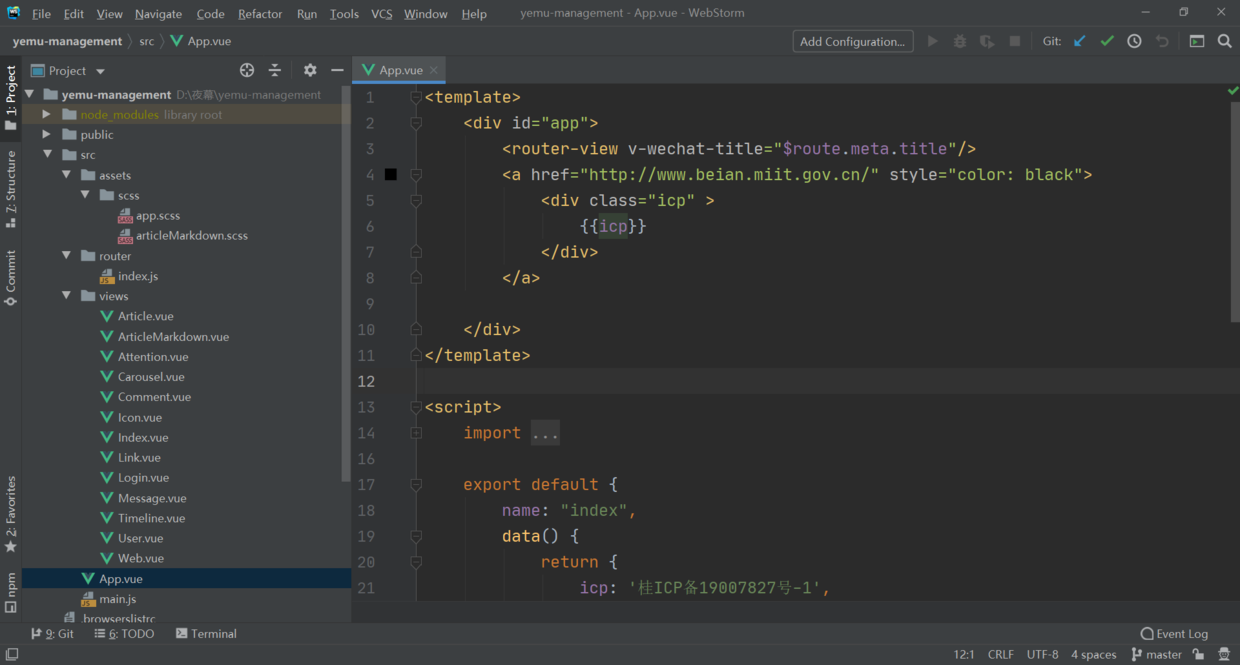This screenshot has height=665, width=1240.
Task: Select index.js under router folder
Action: pos(138,276)
